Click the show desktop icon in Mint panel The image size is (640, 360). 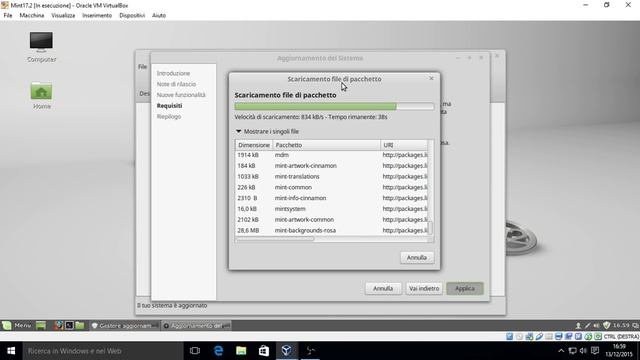point(41,325)
